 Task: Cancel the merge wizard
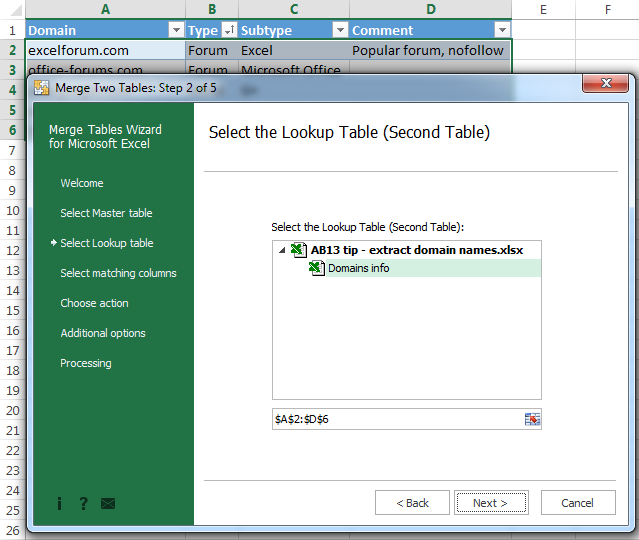(577, 502)
